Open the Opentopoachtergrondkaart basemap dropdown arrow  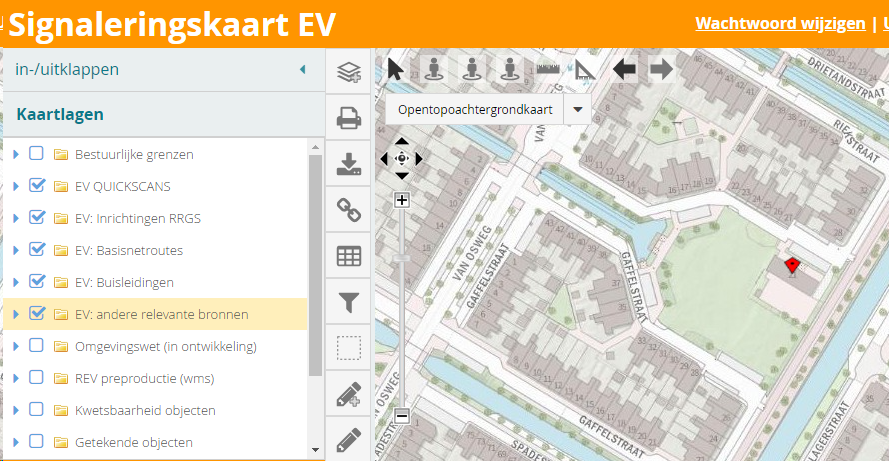coord(578,109)
